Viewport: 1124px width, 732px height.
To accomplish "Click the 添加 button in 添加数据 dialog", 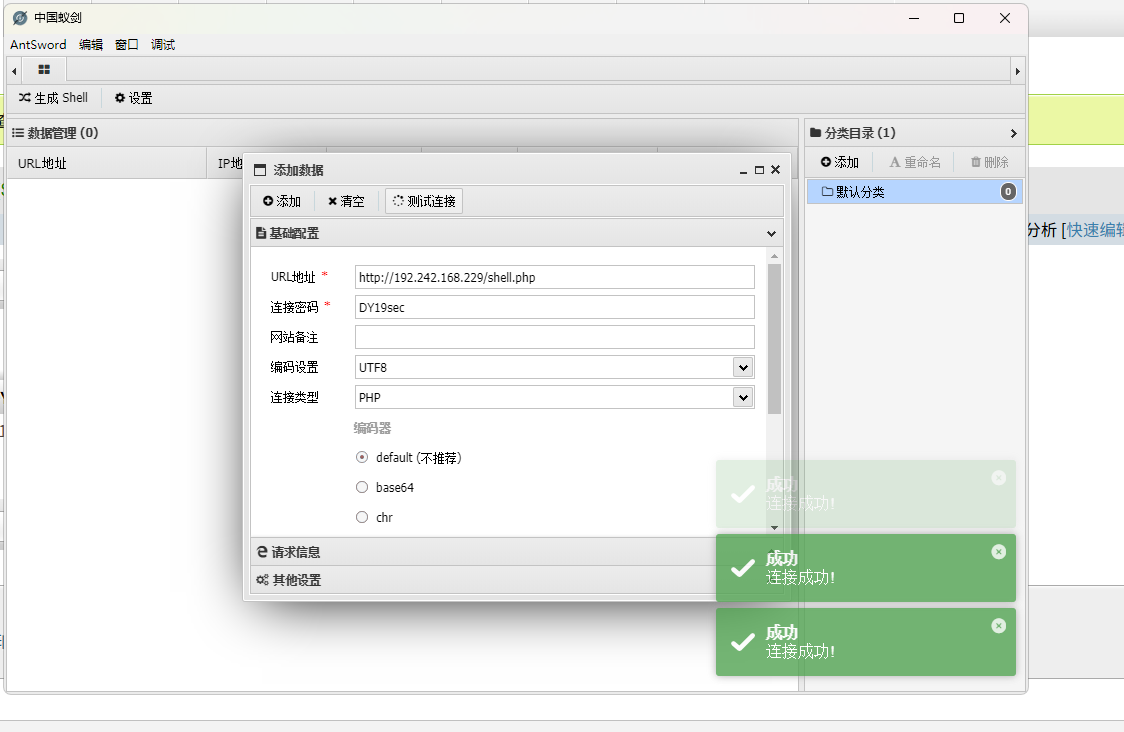I will coord(282,201).
